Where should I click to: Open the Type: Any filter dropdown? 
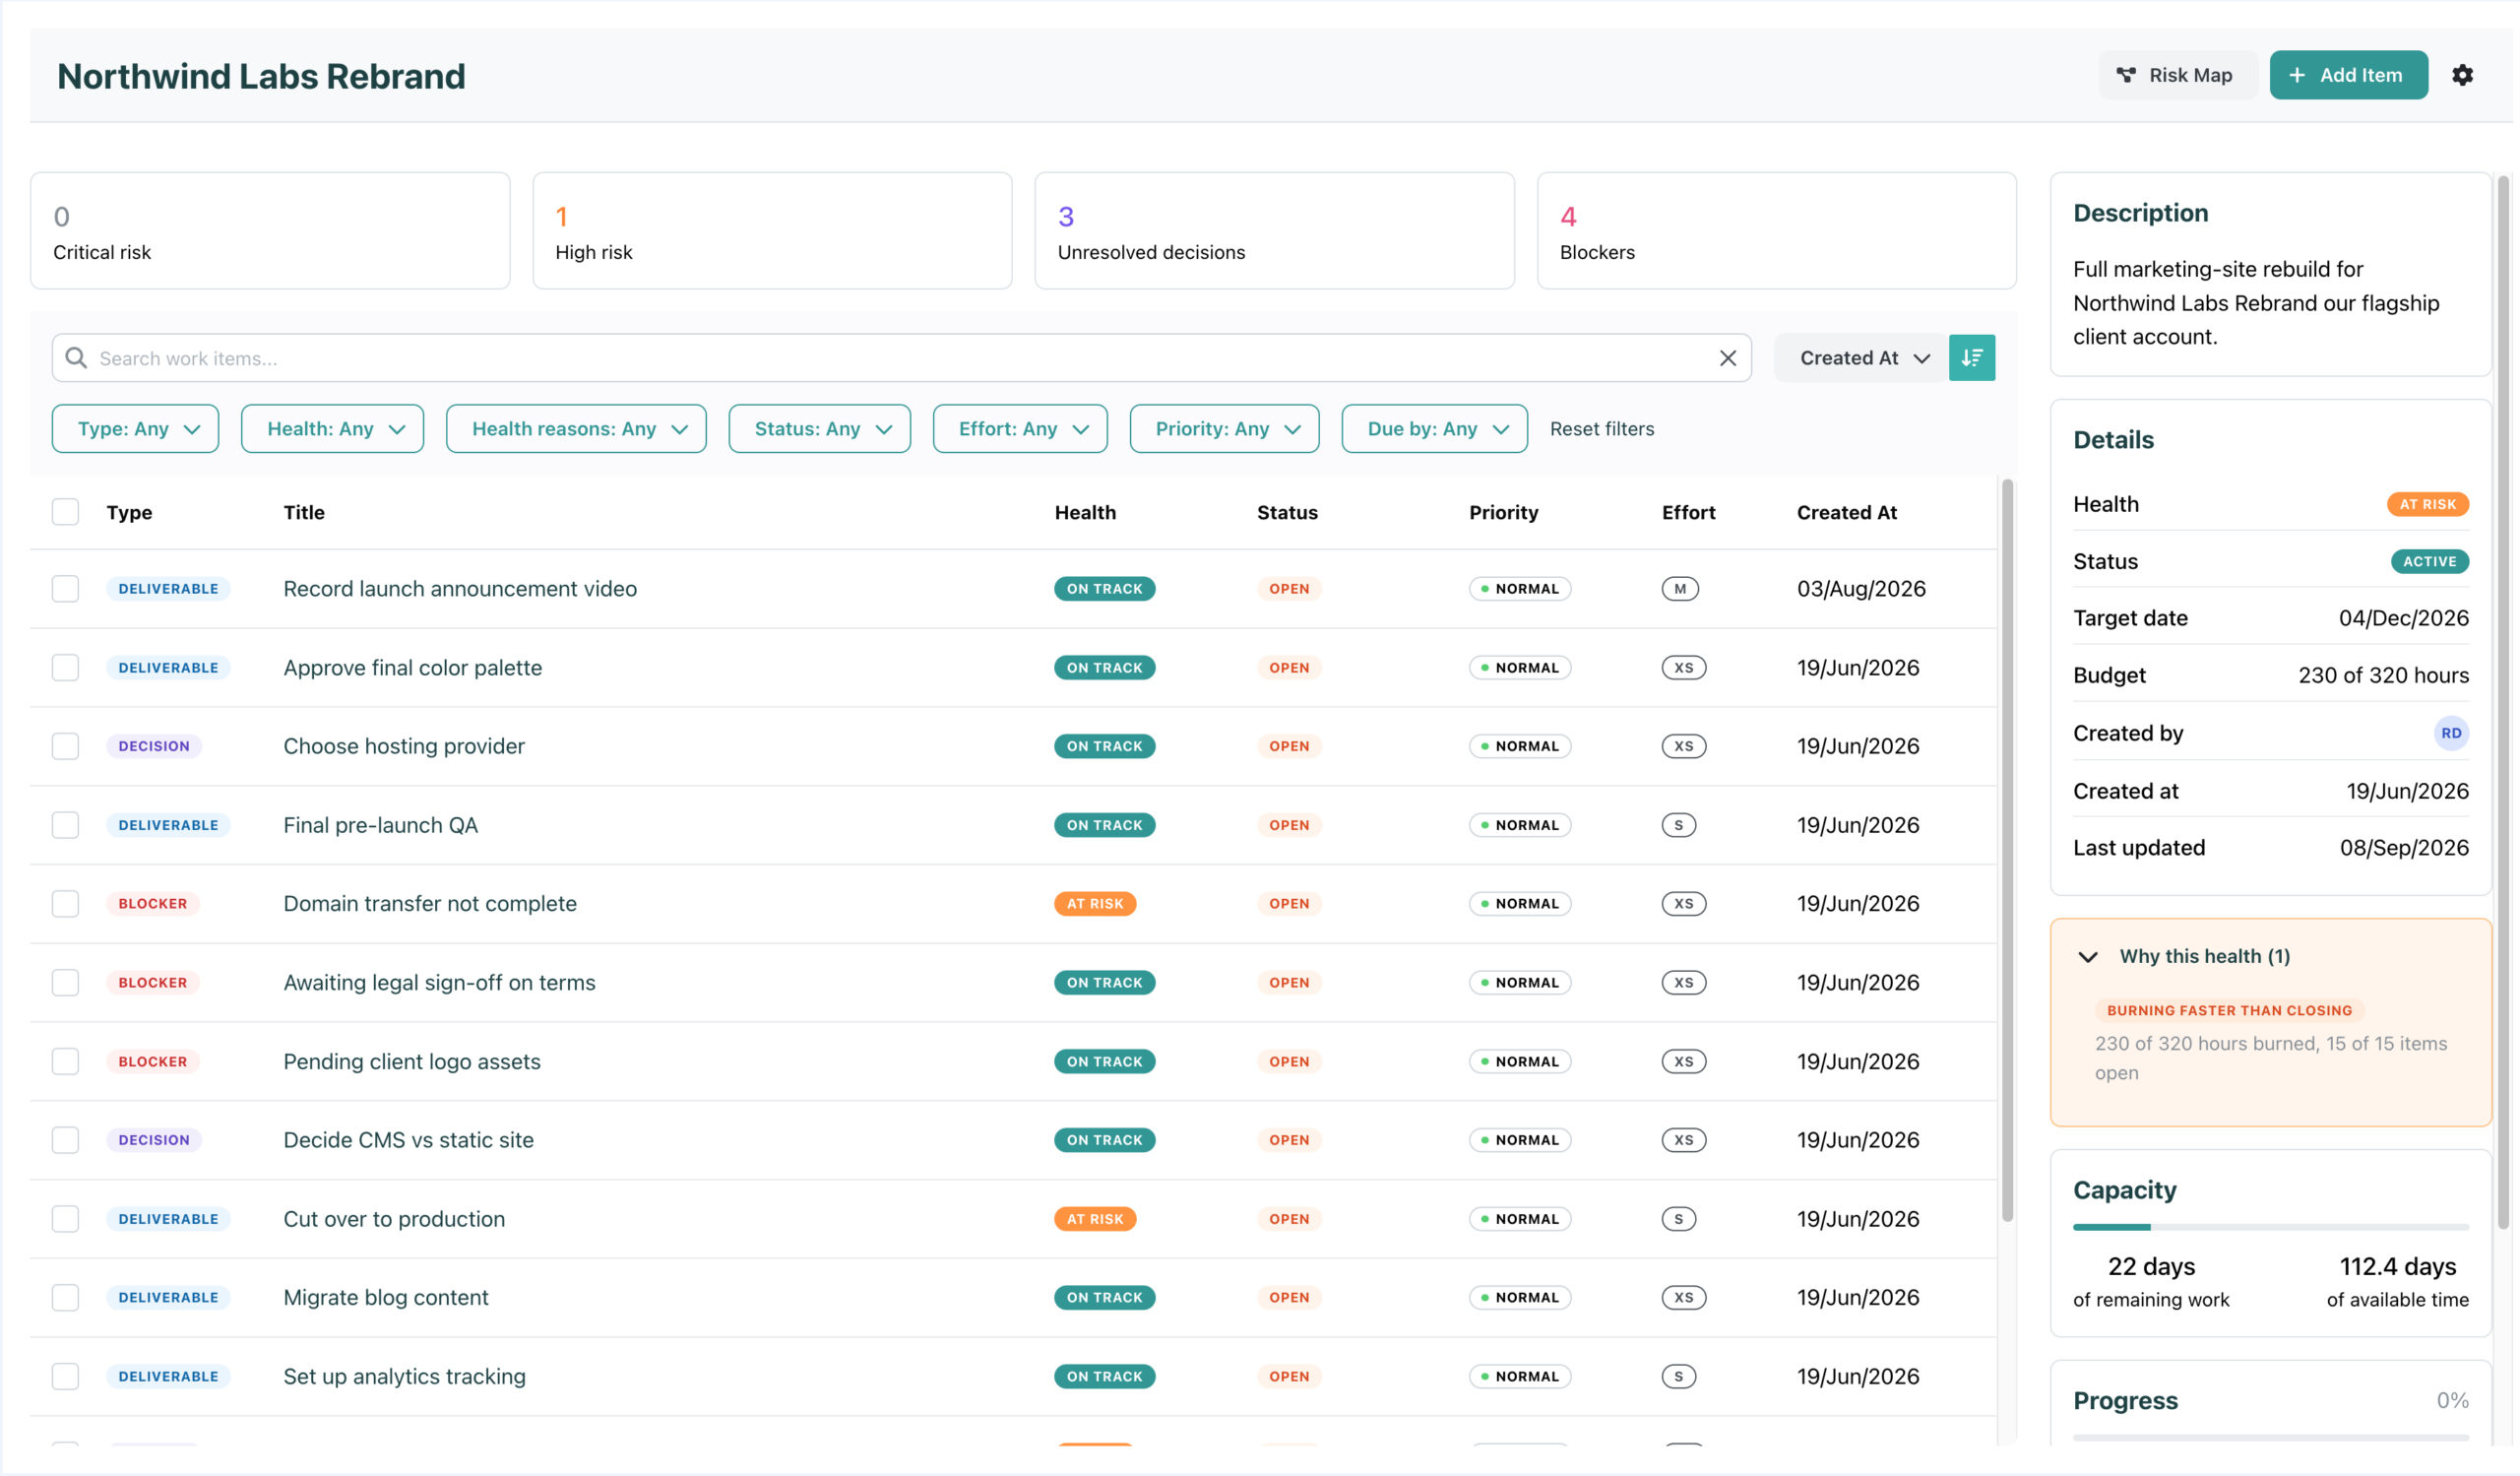coord(135,429)
